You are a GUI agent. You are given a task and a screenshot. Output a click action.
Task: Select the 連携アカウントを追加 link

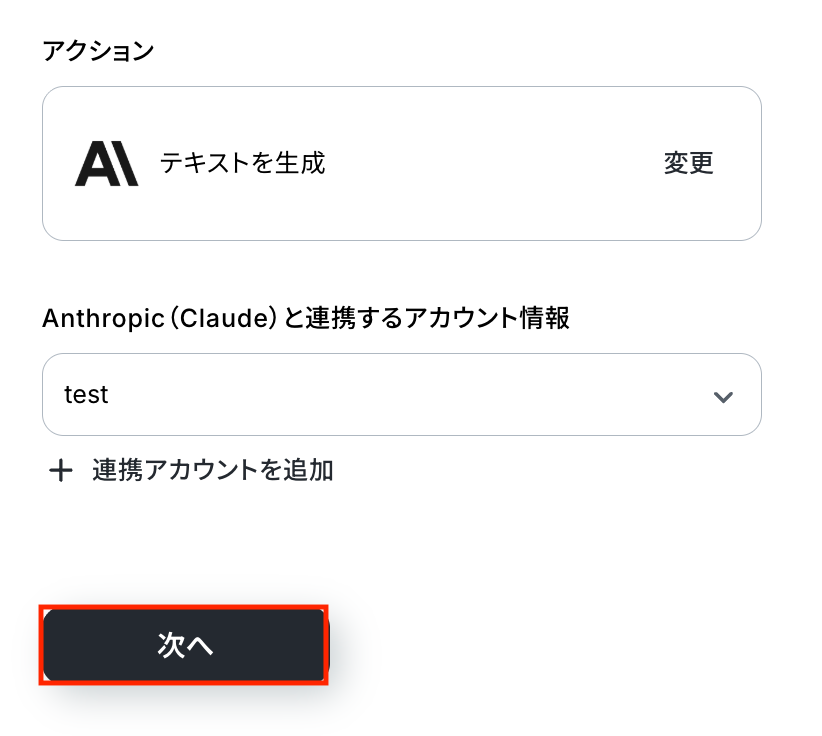(212, 470)
